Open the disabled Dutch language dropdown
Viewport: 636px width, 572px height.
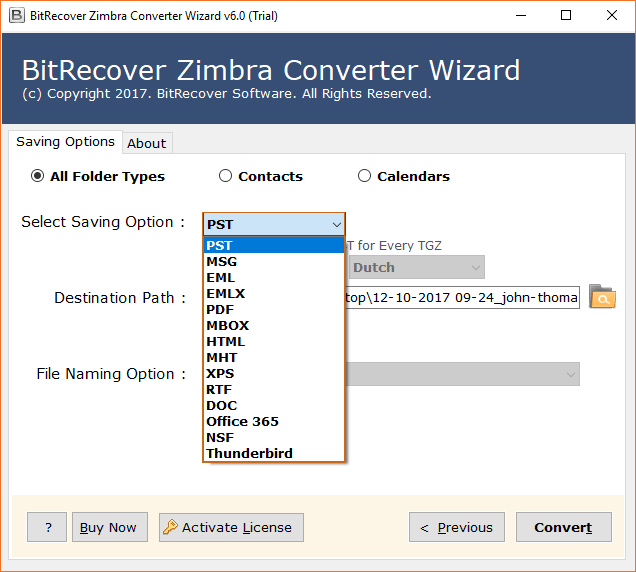417,267
